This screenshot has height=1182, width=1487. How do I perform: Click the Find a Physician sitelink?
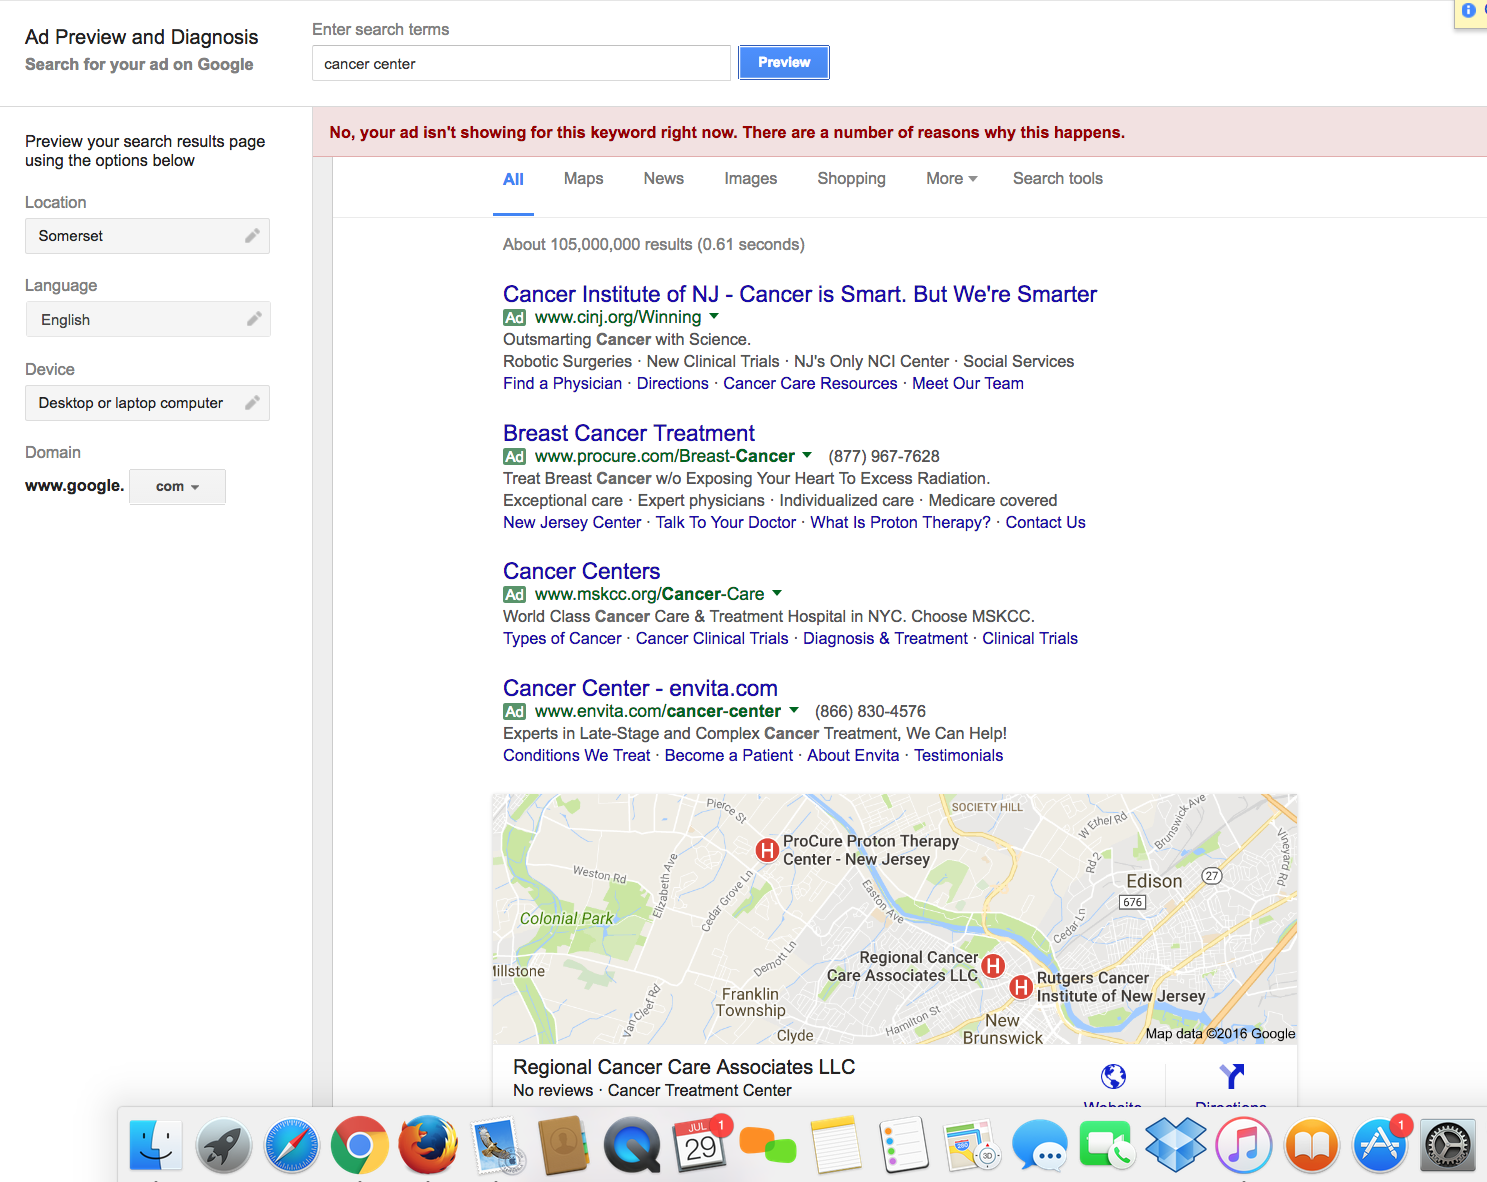tap(562, 383)
